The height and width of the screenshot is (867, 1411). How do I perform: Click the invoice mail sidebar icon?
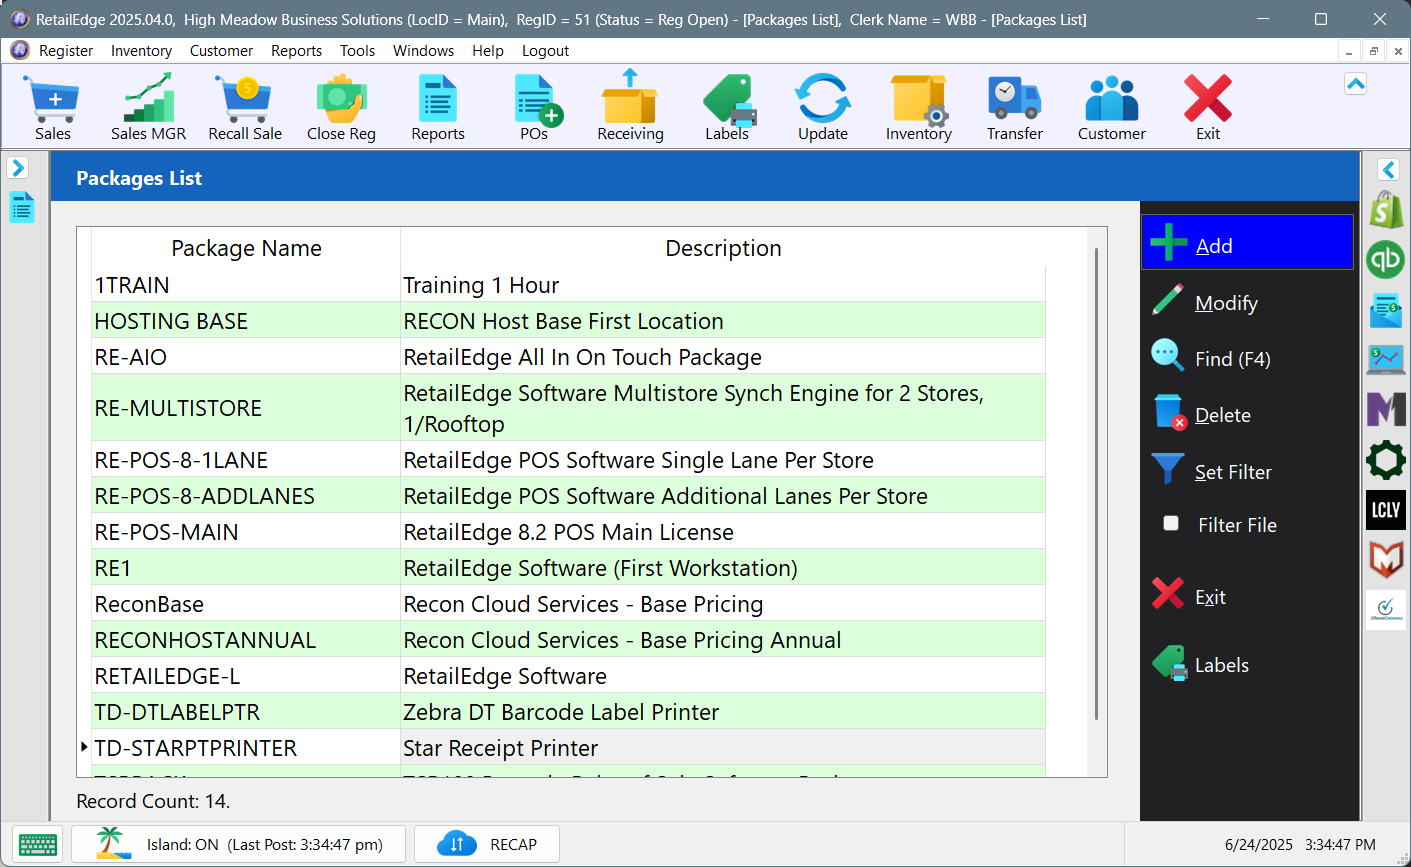[x=1386, y=310]
